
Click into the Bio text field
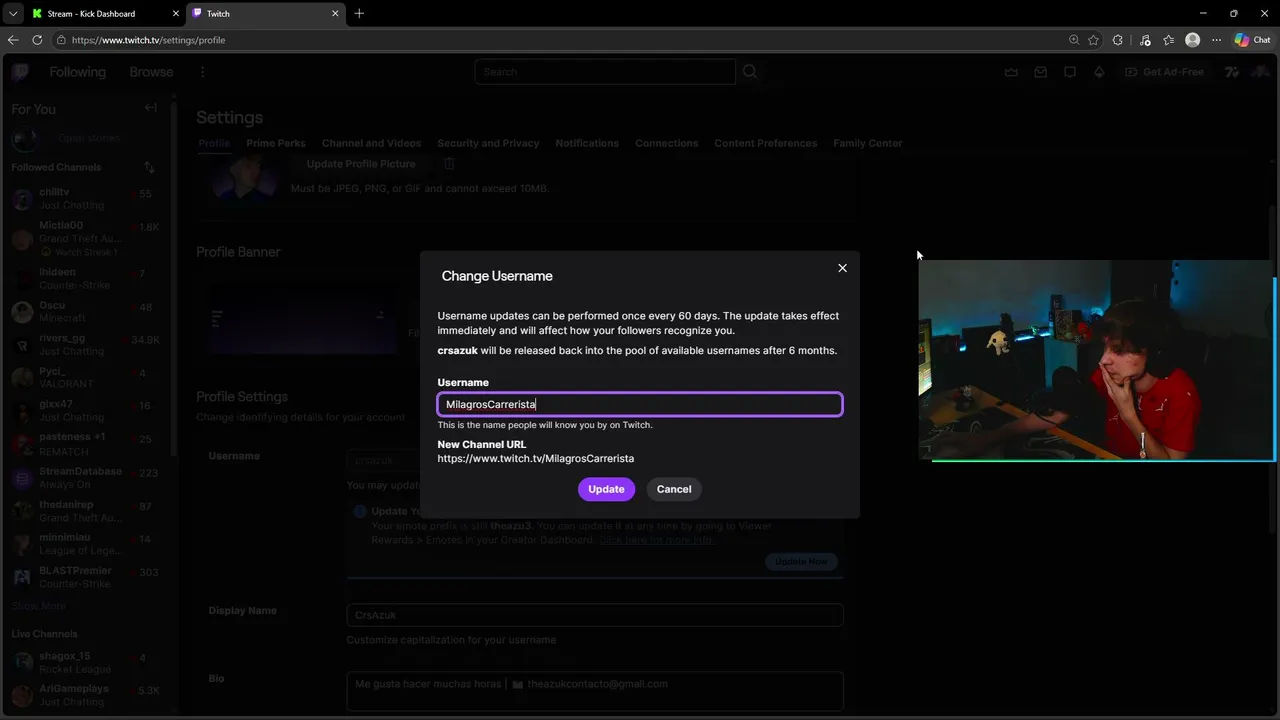595,692
